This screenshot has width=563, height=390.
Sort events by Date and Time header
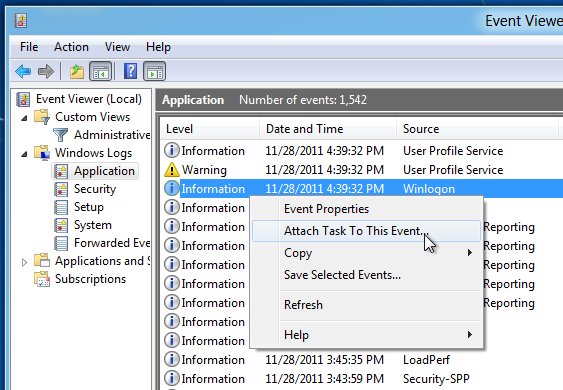pyautogui.click(x=328, y=129)
